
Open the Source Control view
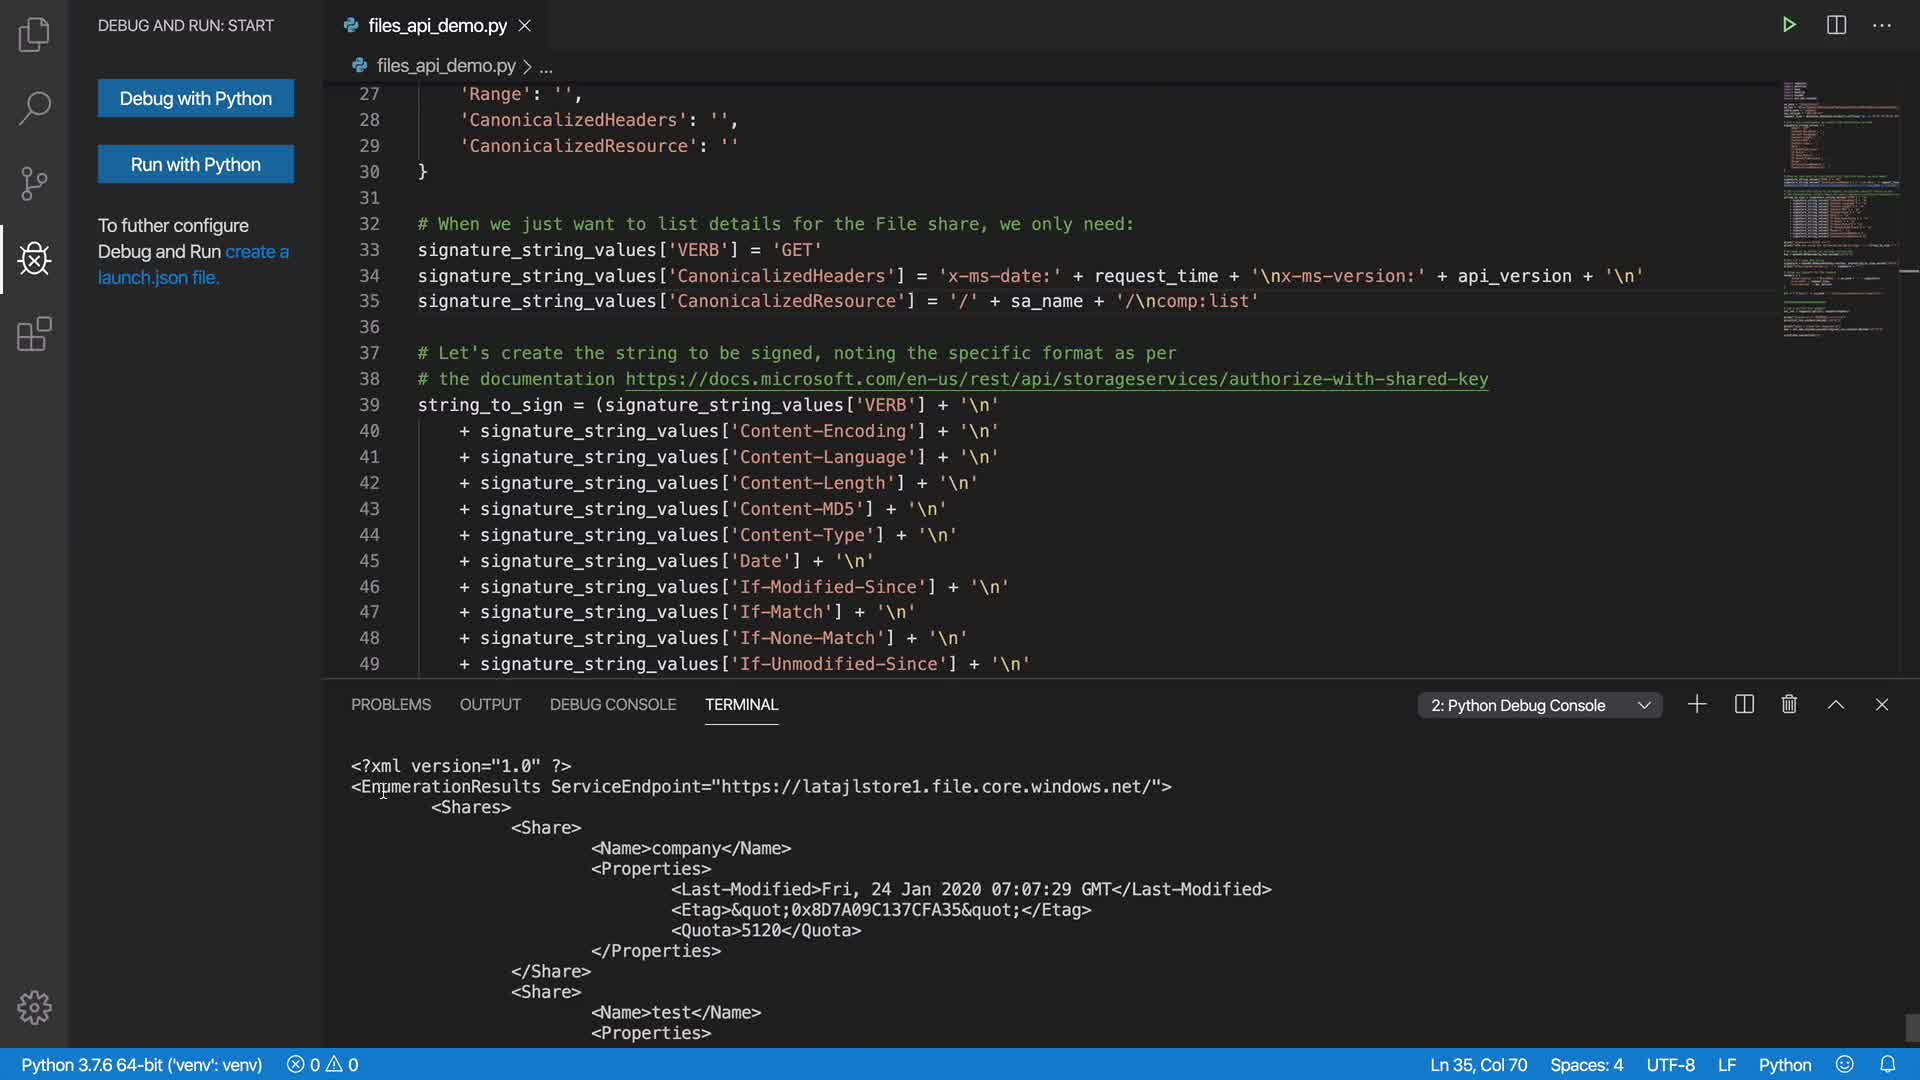(x=34, y=183)
